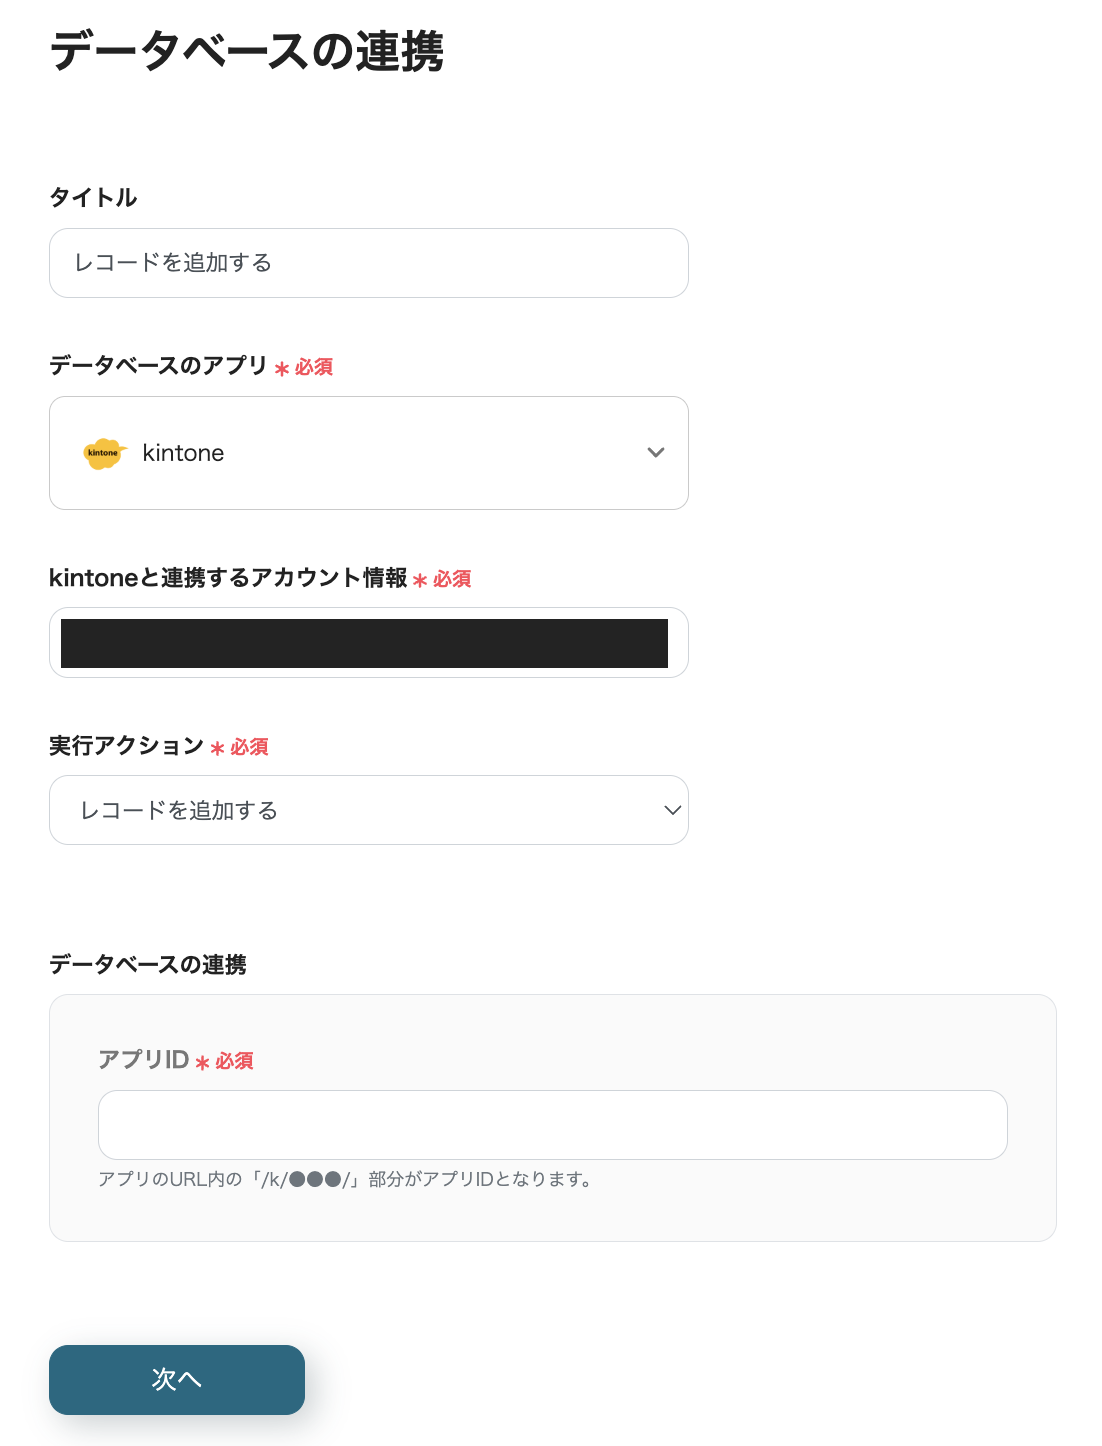Click the 必須 marker beside アカウント情報
Viewport: 1102px width, 1446px height.
pyautogui.click(x=451, y=580)
